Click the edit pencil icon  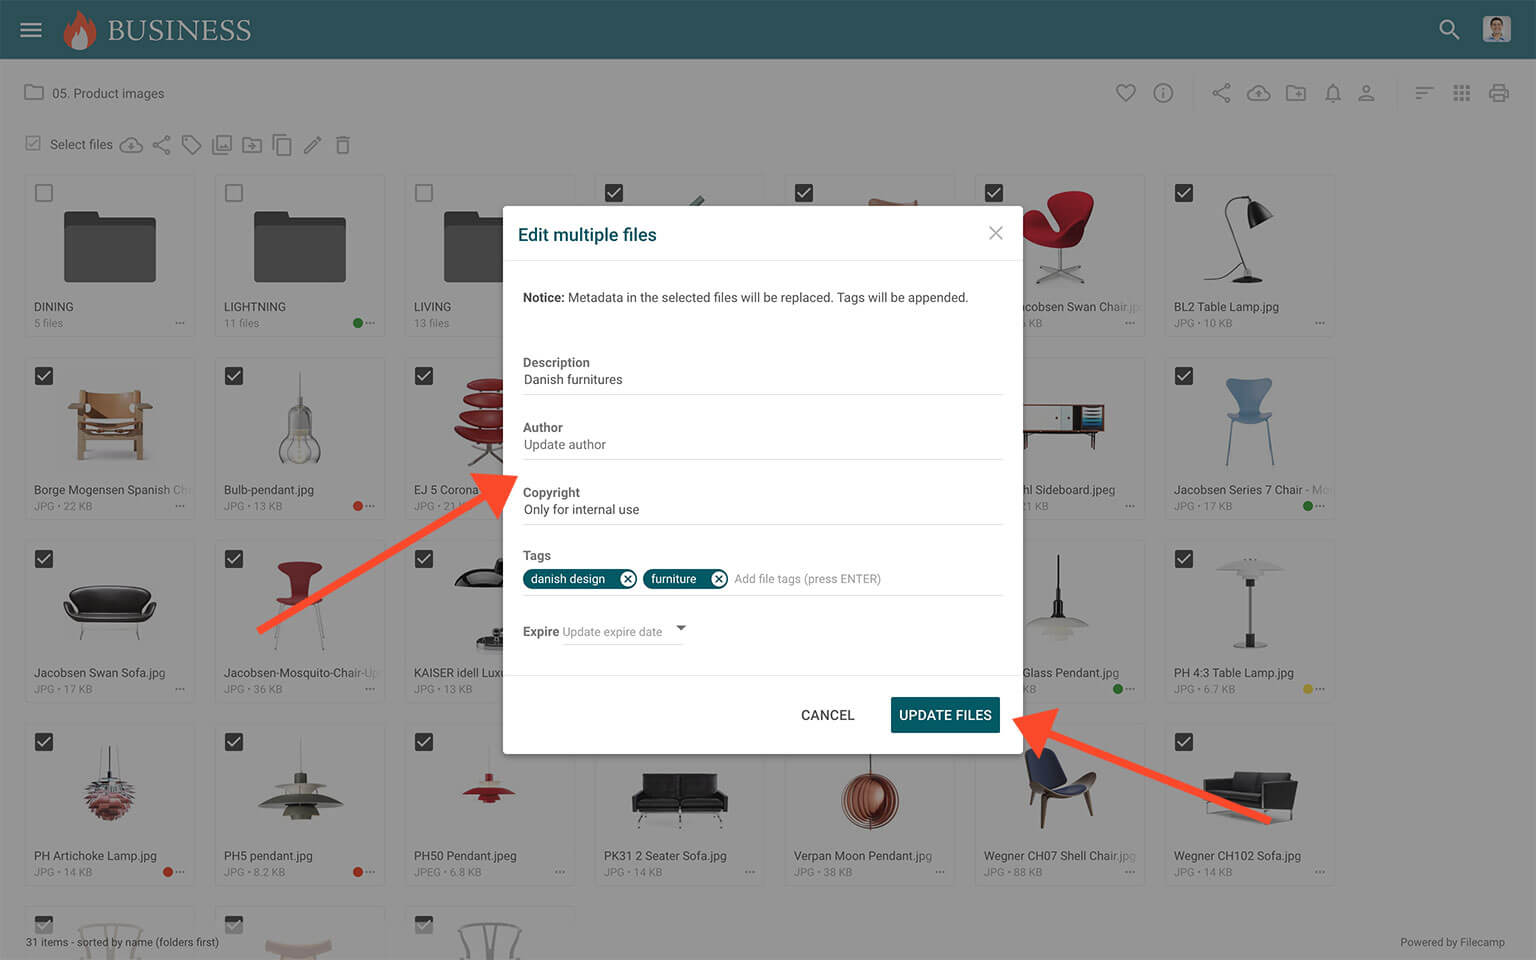312,145
